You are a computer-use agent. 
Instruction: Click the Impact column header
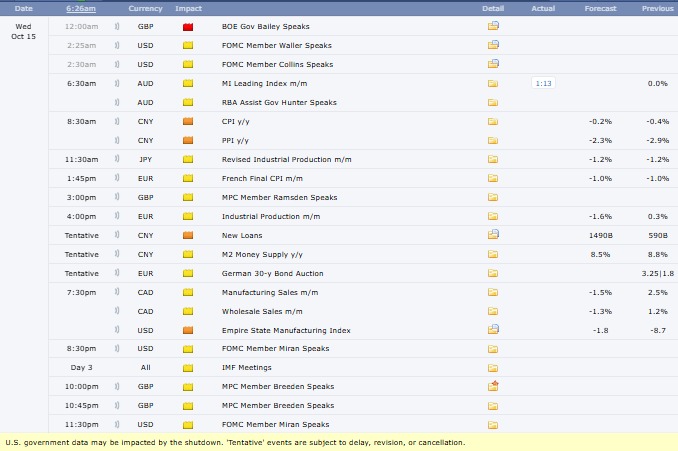(188, 8)
